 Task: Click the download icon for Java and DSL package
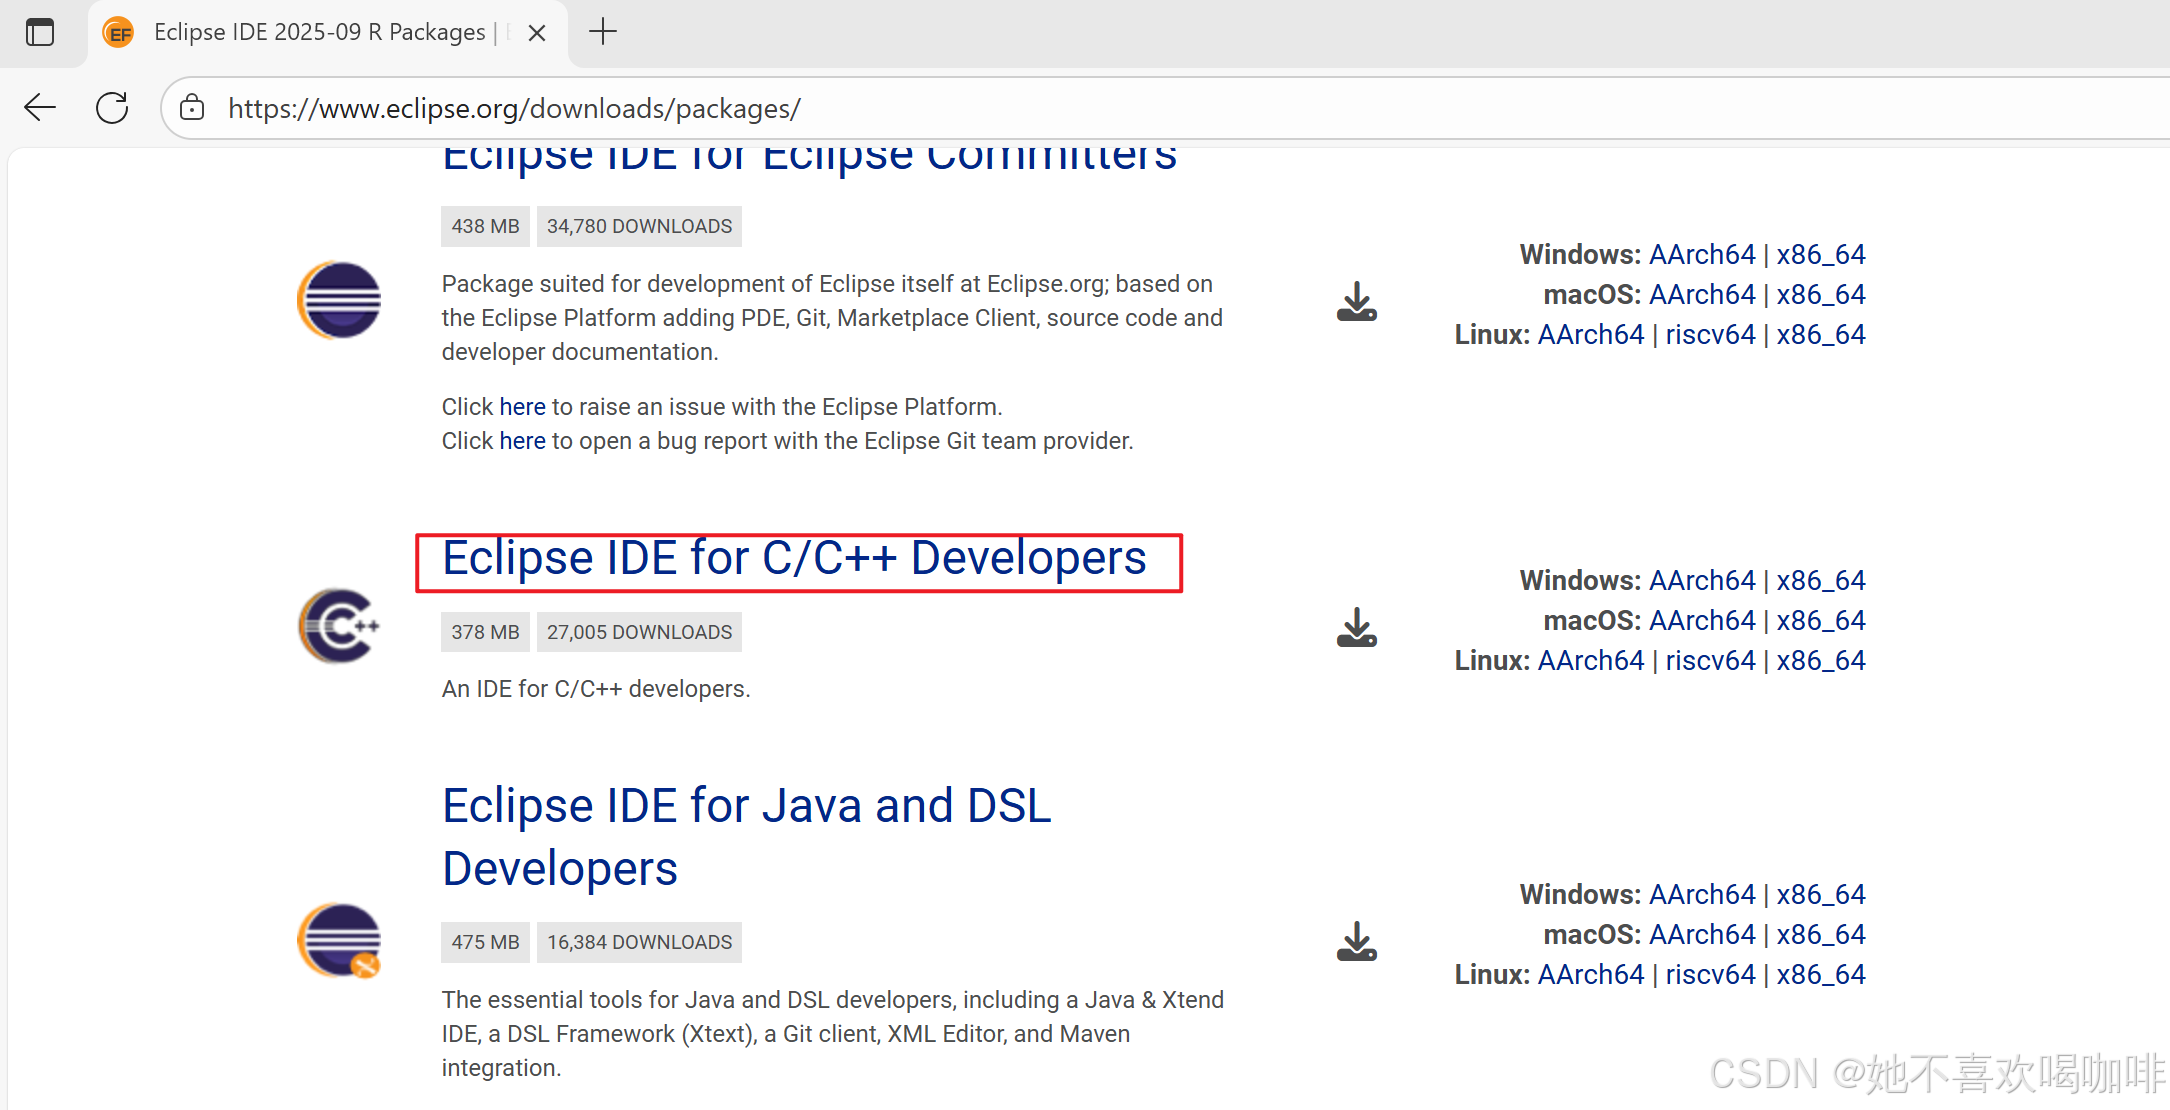[x=1356, y=941]
